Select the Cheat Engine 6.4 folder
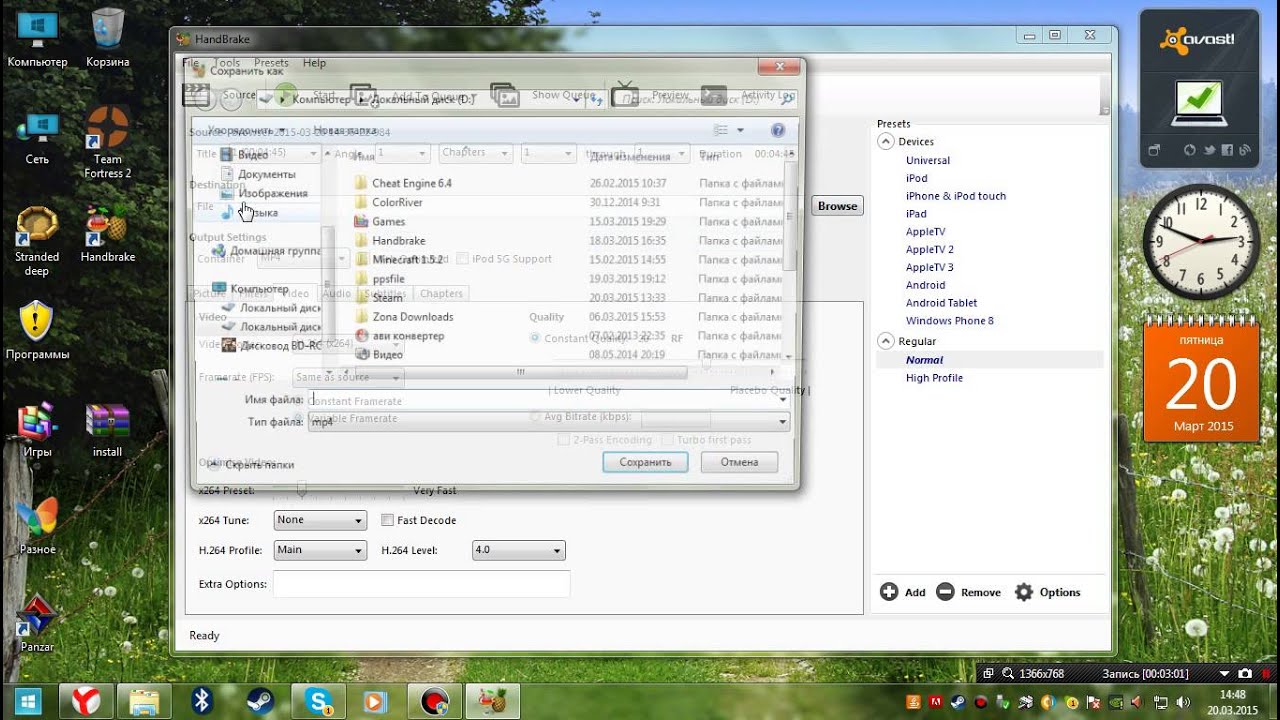The image size is (1280, 720). click(x=412, y=183)
